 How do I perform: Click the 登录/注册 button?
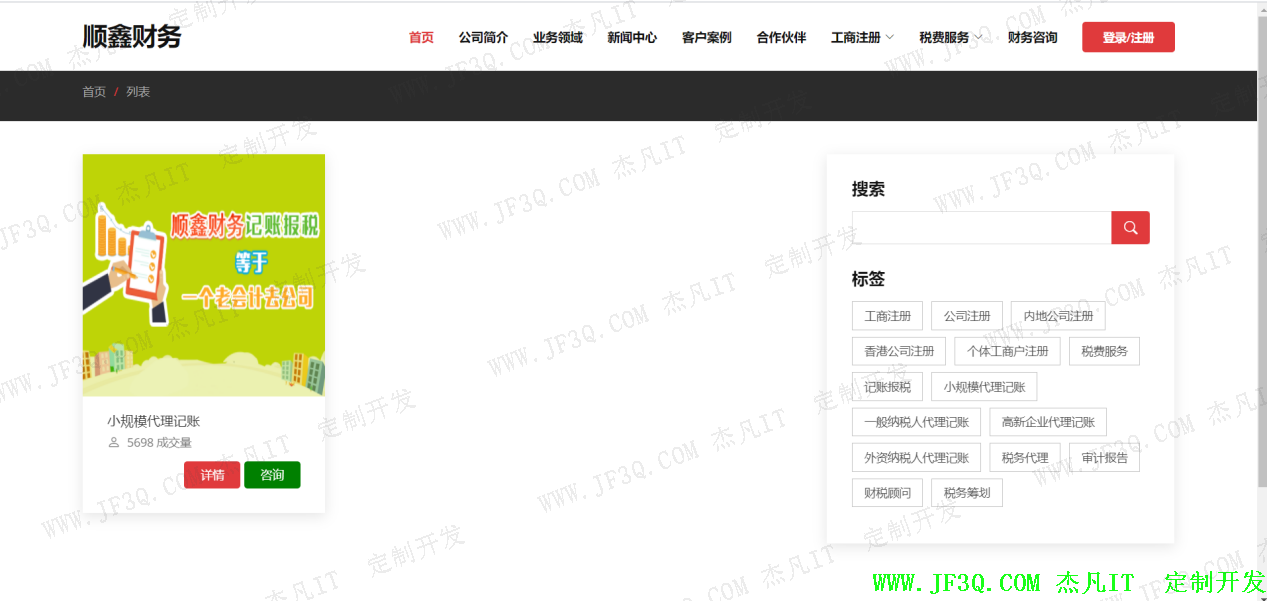(x=1128, y=38)
